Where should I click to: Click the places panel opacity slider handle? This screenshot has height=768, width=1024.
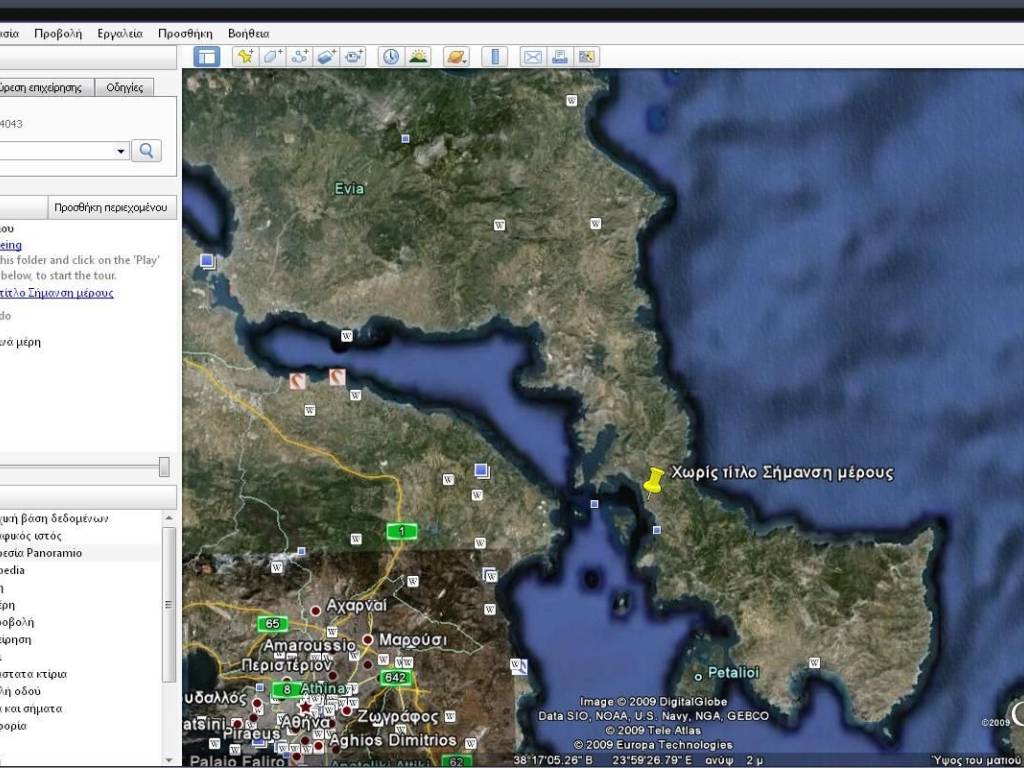tap(164, 467)
